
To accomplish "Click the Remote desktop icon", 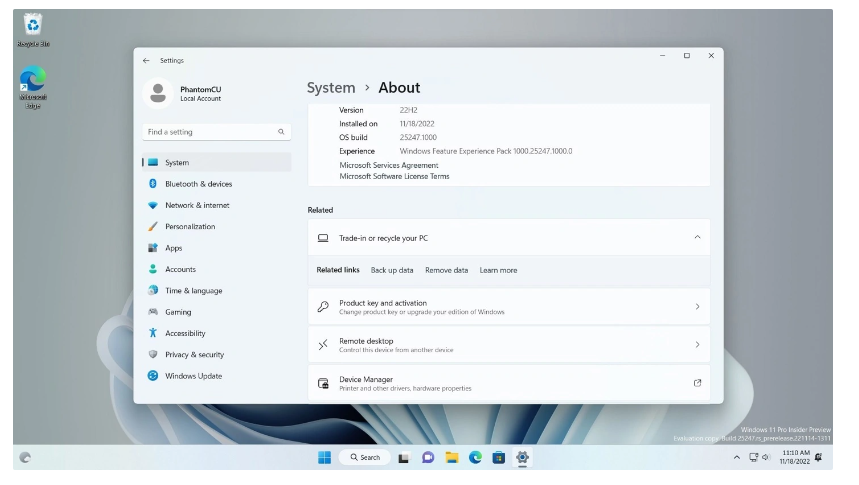I will tap(323, 345).
